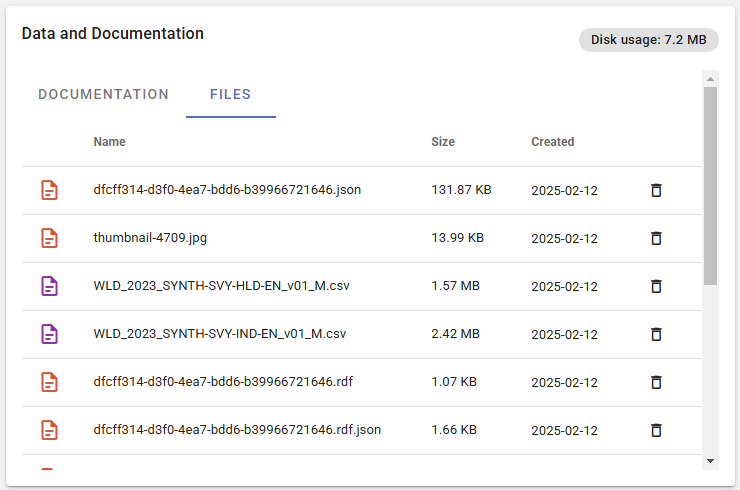This screenshot has height=490, width=740.
Task: Click scrollbar down arrow in file list
Action: click(710, 460)
